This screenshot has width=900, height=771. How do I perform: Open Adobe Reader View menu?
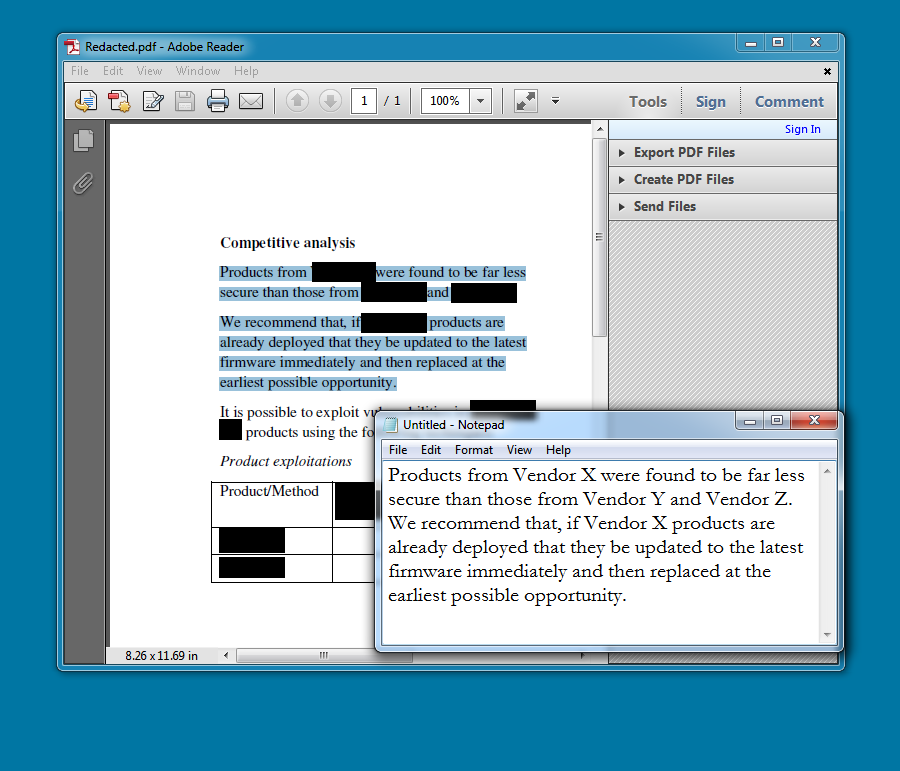click(149, 71)
